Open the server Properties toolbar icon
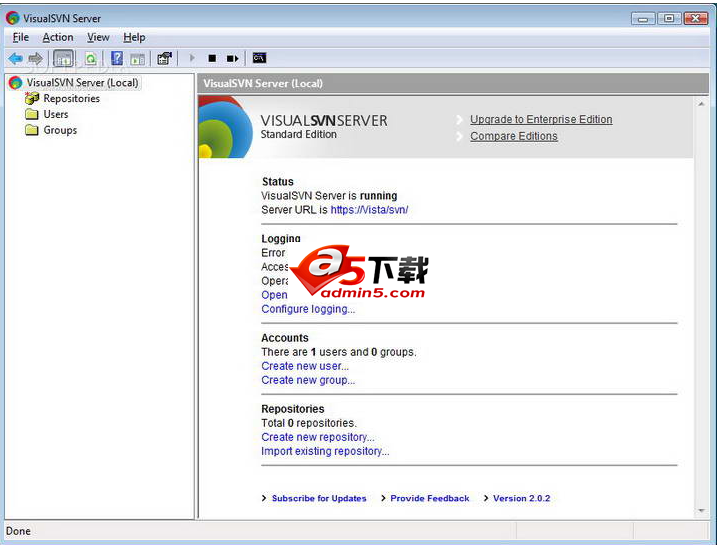This screenshot has width=718, height=545. pos(164,58)
